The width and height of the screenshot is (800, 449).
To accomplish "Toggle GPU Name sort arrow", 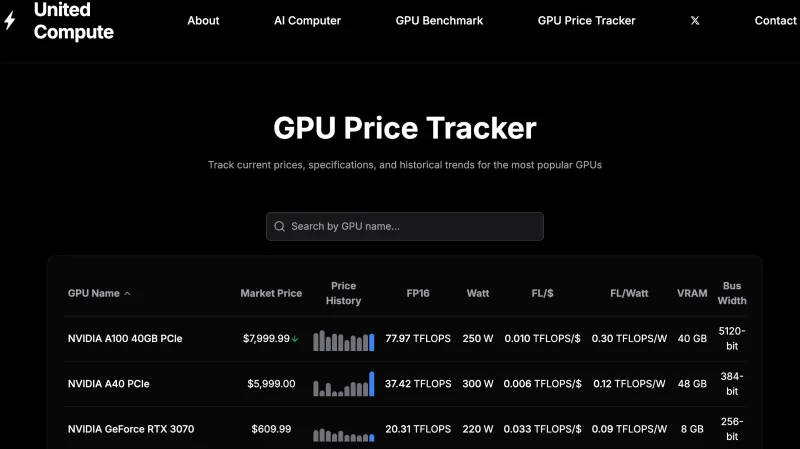I will coord(128,294).
